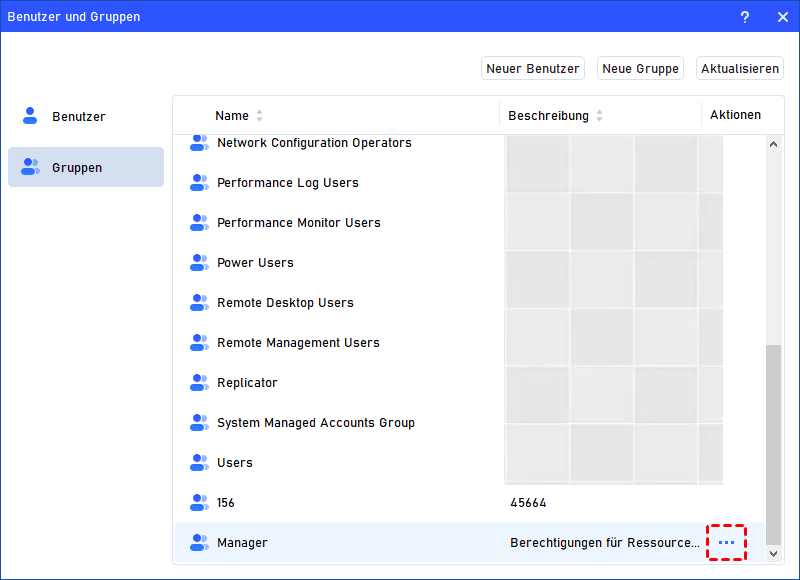Refresh the list with Aktualisieren
Image resolution: width=800 pixels, height=580 pixels.
(740, 69)
